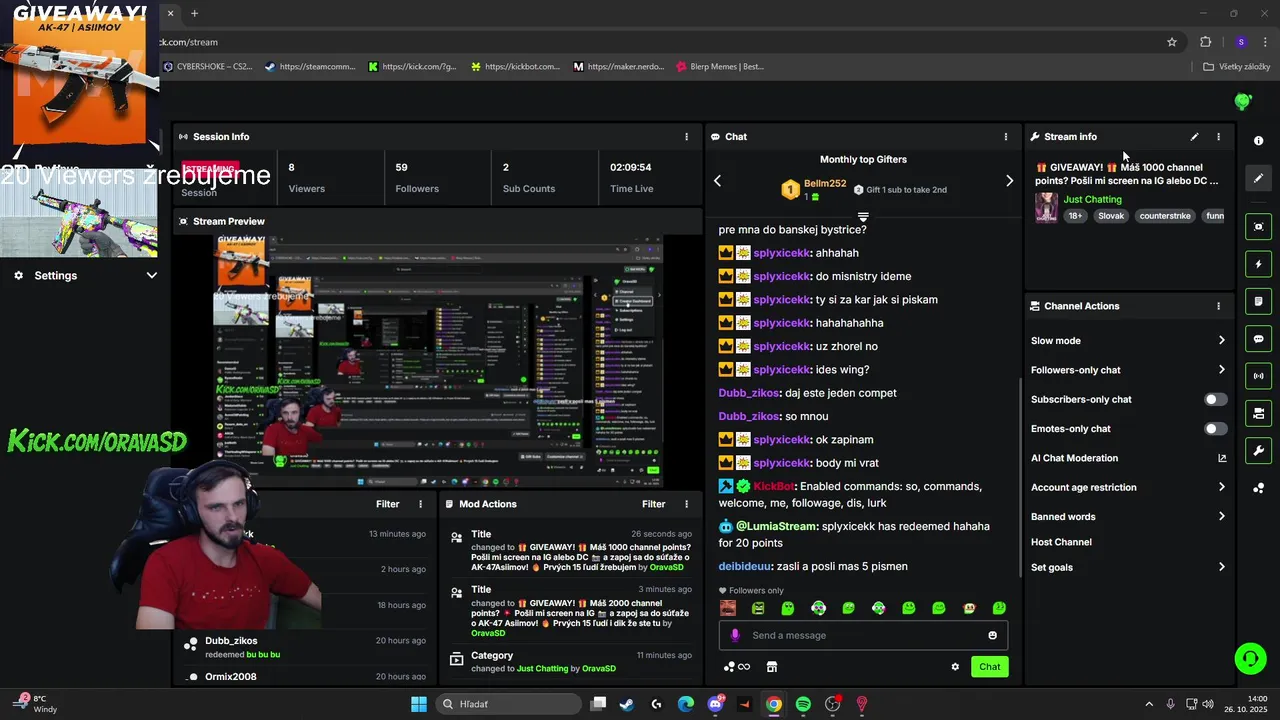Select the pencil edit icon in right sidebar
Image resolution: width=1280 pixels, height=720 pixels.
pyautogui.click(x=1258, y=178)
